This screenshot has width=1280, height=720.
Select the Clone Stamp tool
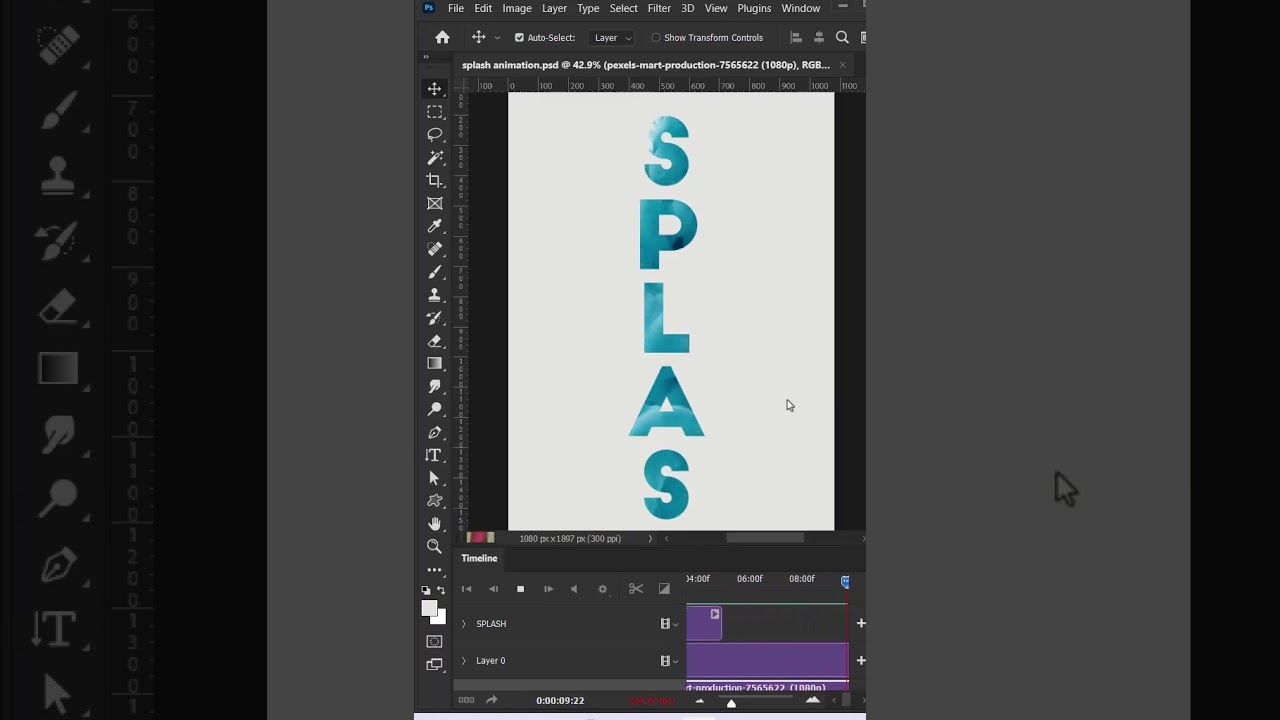[434, 295]
